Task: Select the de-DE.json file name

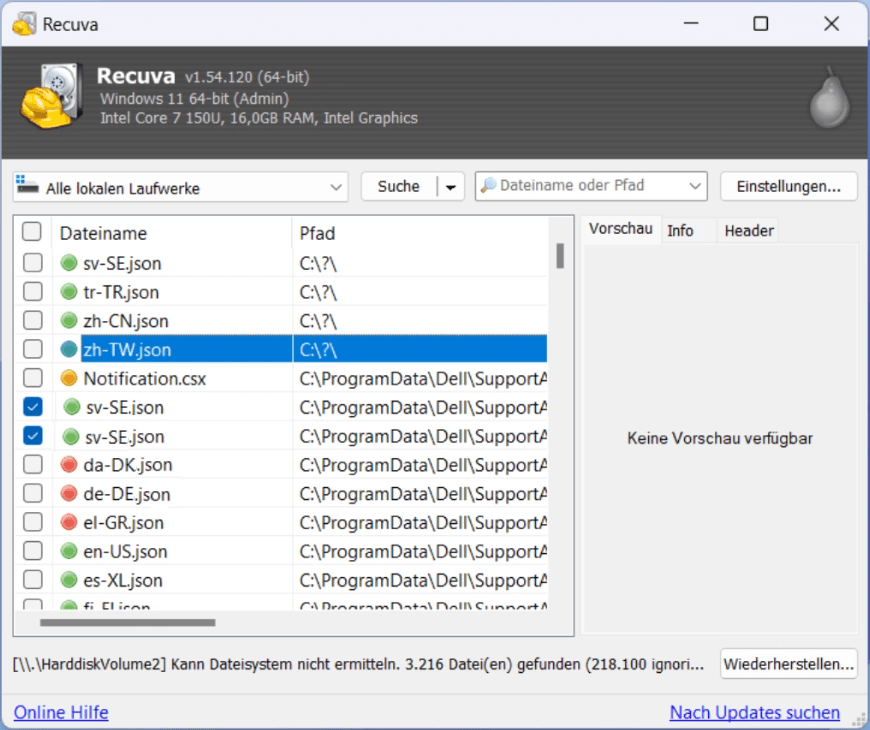Action: [x=127, y=494]
